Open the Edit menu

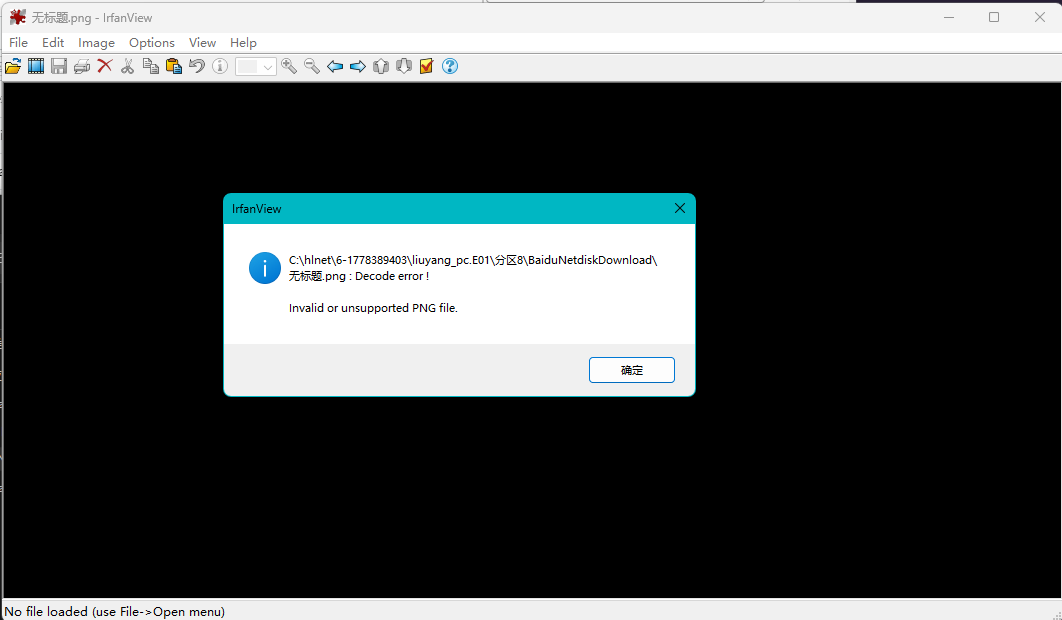[x=53, y=43]
